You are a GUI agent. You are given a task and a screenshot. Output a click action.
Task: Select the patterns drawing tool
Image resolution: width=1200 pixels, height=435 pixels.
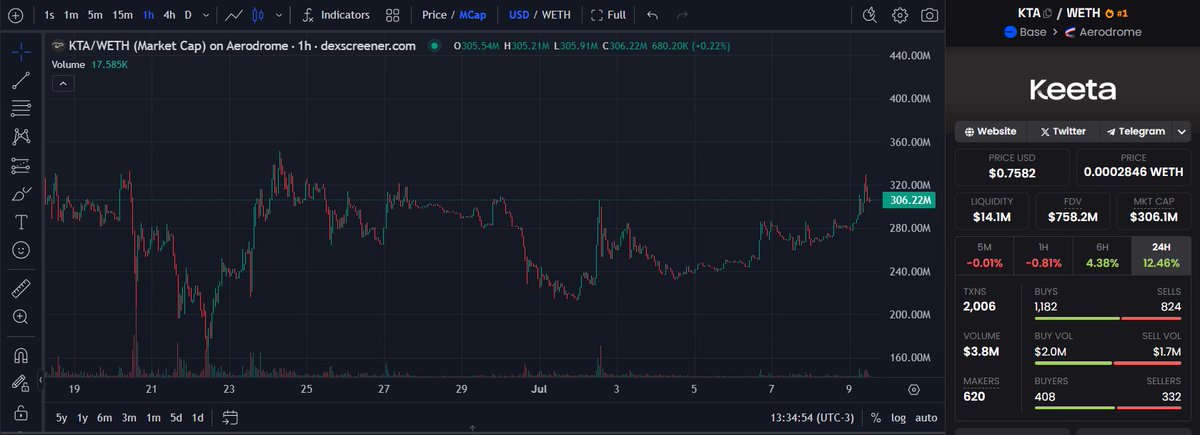[x=21, y=136]
